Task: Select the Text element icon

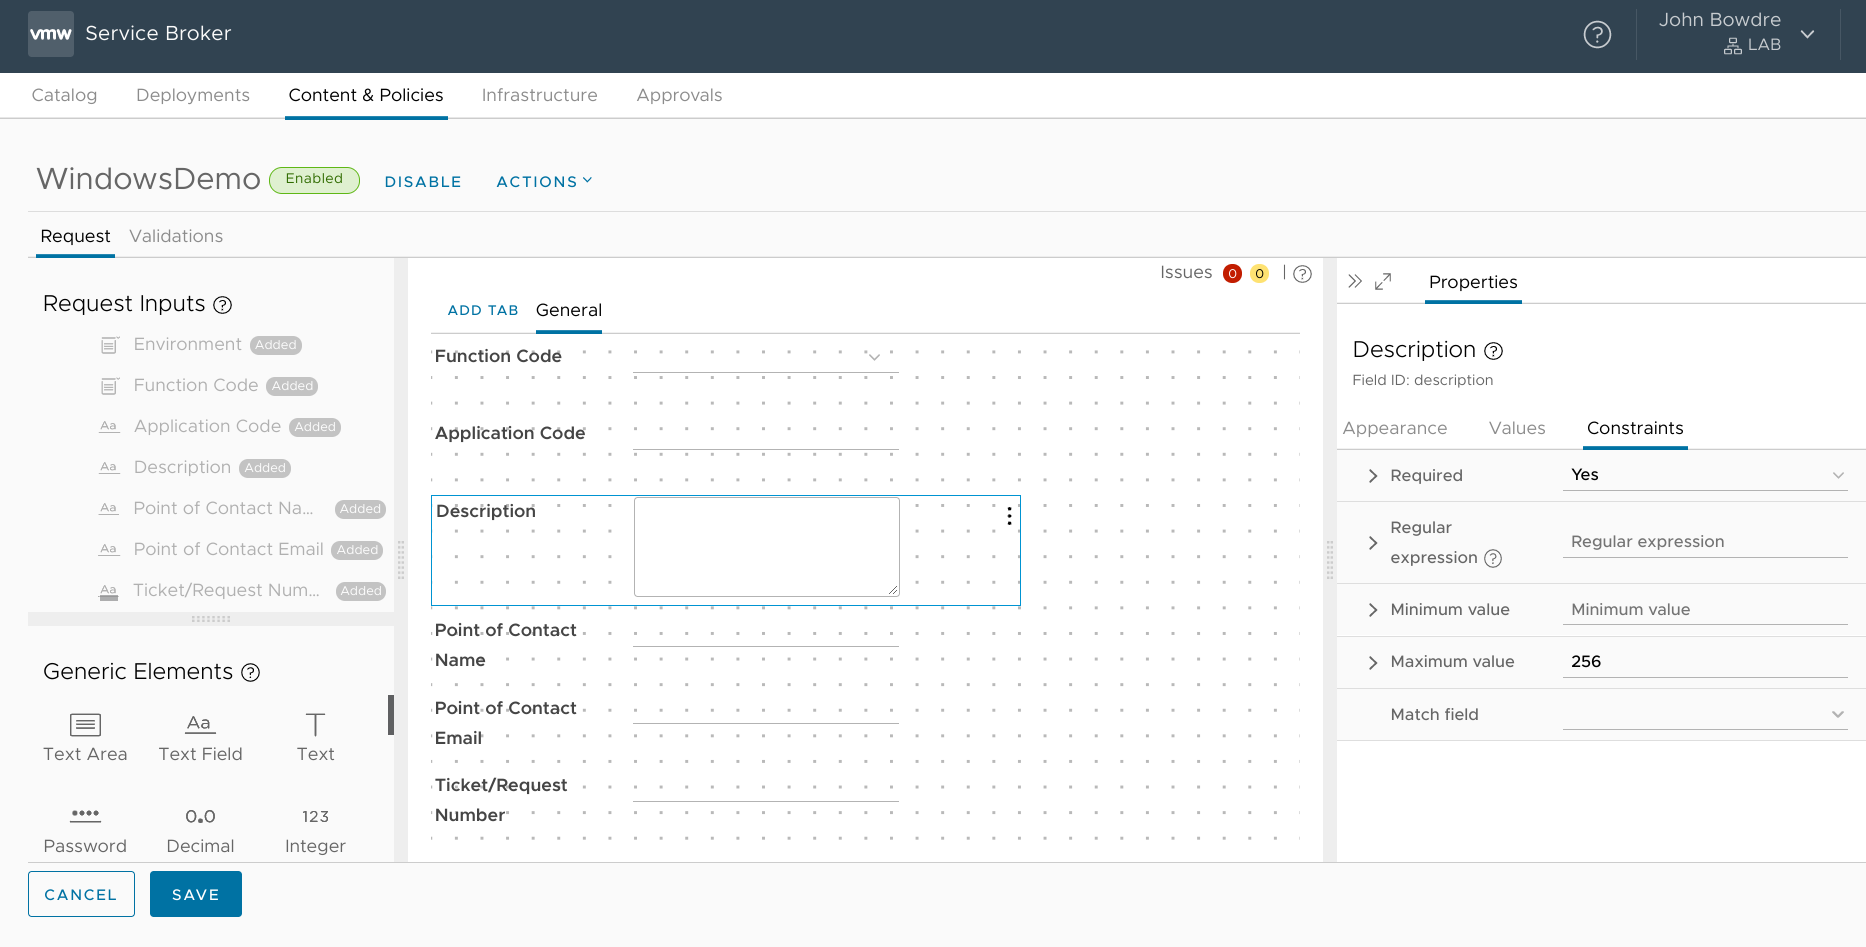Action: [315, 724]
